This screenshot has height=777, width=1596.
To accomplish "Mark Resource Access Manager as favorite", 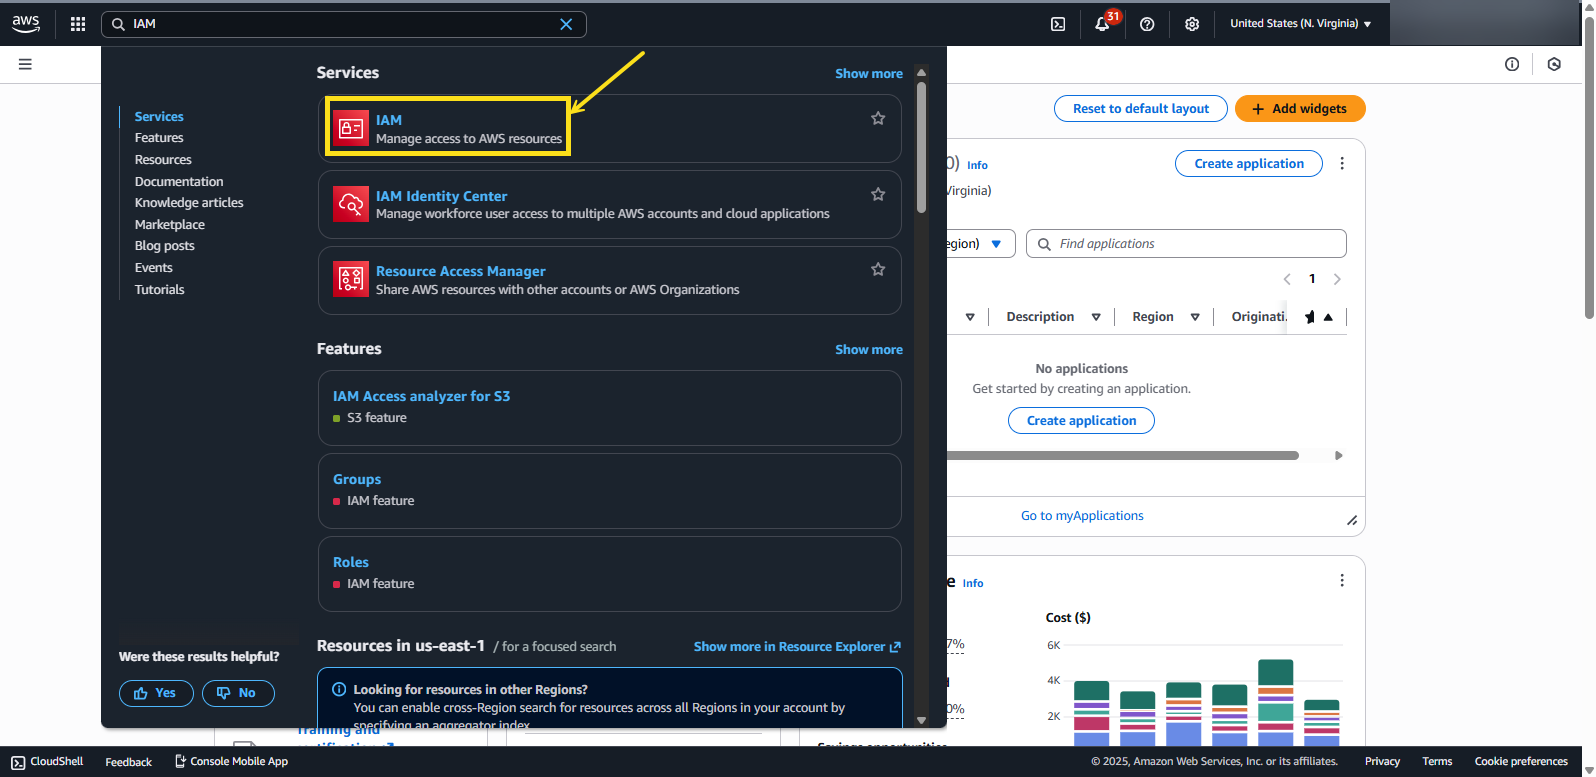I will point(878,269).
